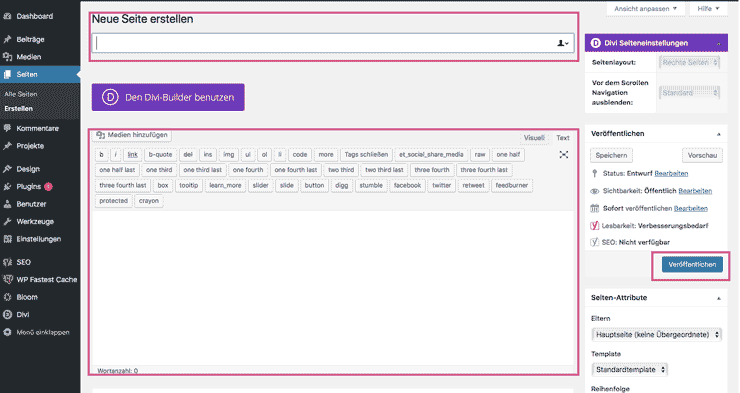Collapse the Seiten-Attribute panel
Image resolution: width=740 pixels, height=393 pixels.
coord(719,298)
